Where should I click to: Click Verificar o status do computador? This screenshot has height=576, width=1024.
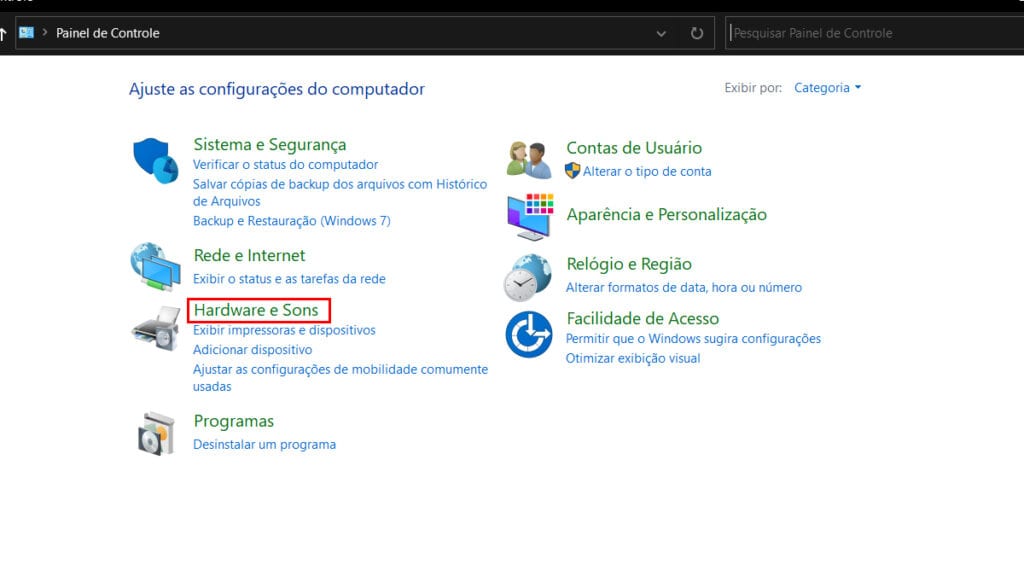pos(285,165)
